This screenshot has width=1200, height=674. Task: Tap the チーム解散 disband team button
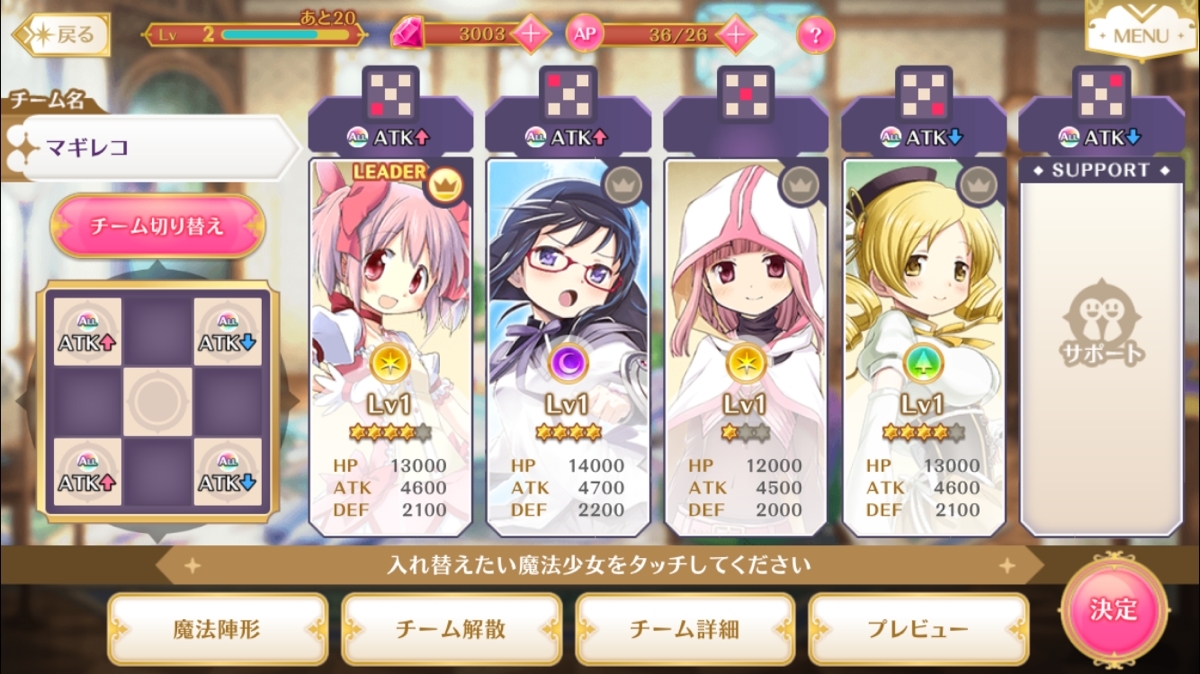451,630
